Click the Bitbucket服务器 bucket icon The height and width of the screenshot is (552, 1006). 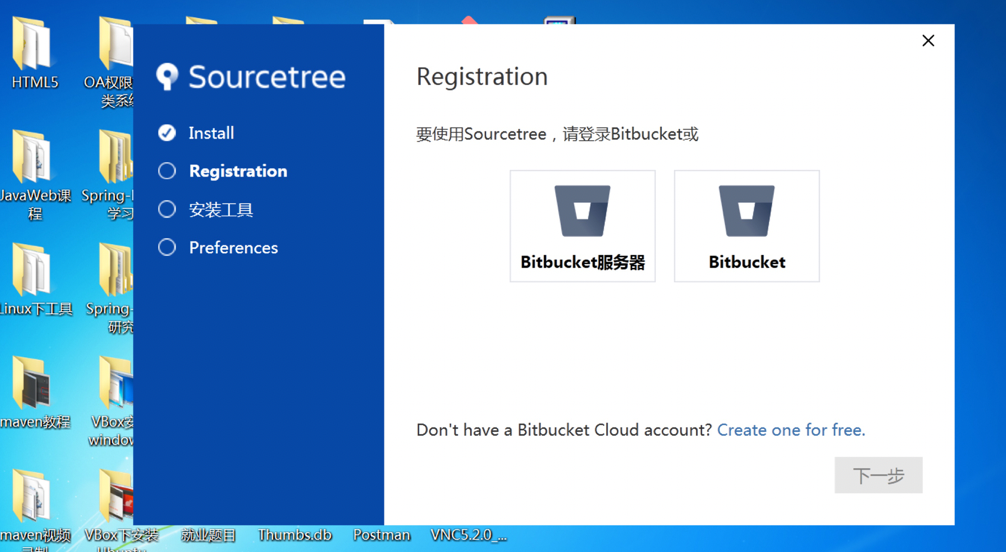[583, 211]
